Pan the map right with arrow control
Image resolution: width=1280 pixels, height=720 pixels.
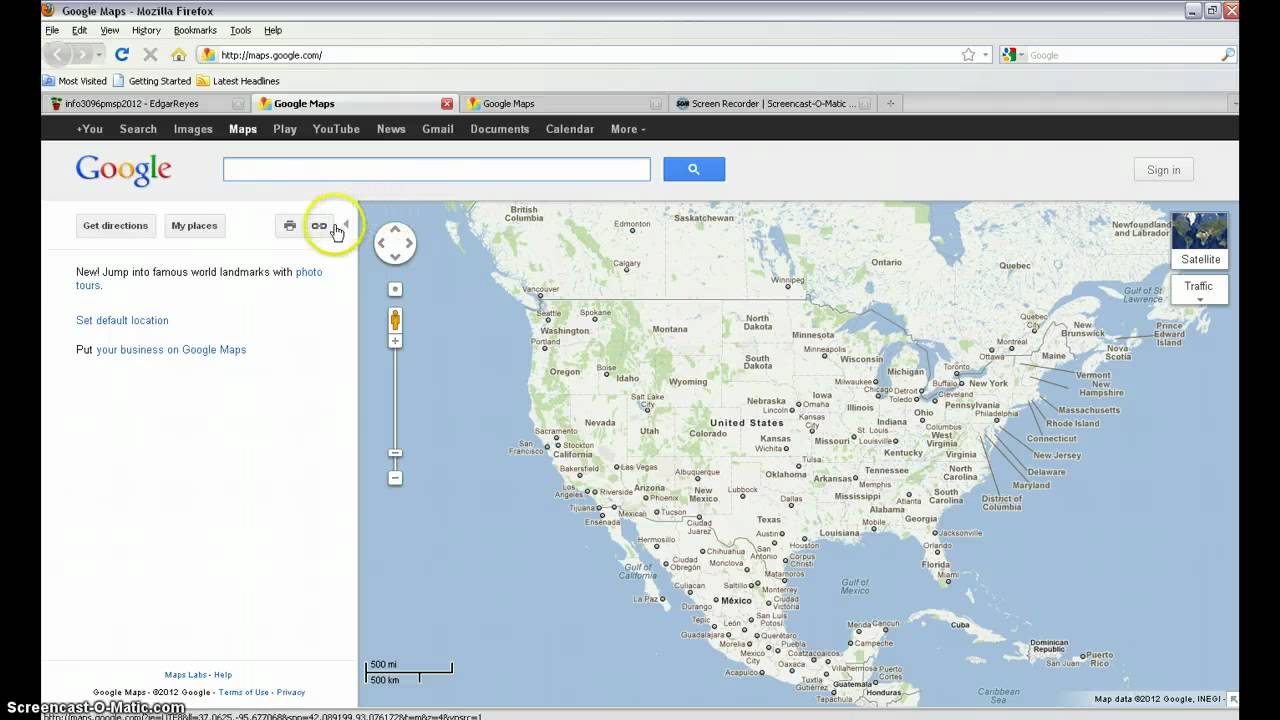409,243
